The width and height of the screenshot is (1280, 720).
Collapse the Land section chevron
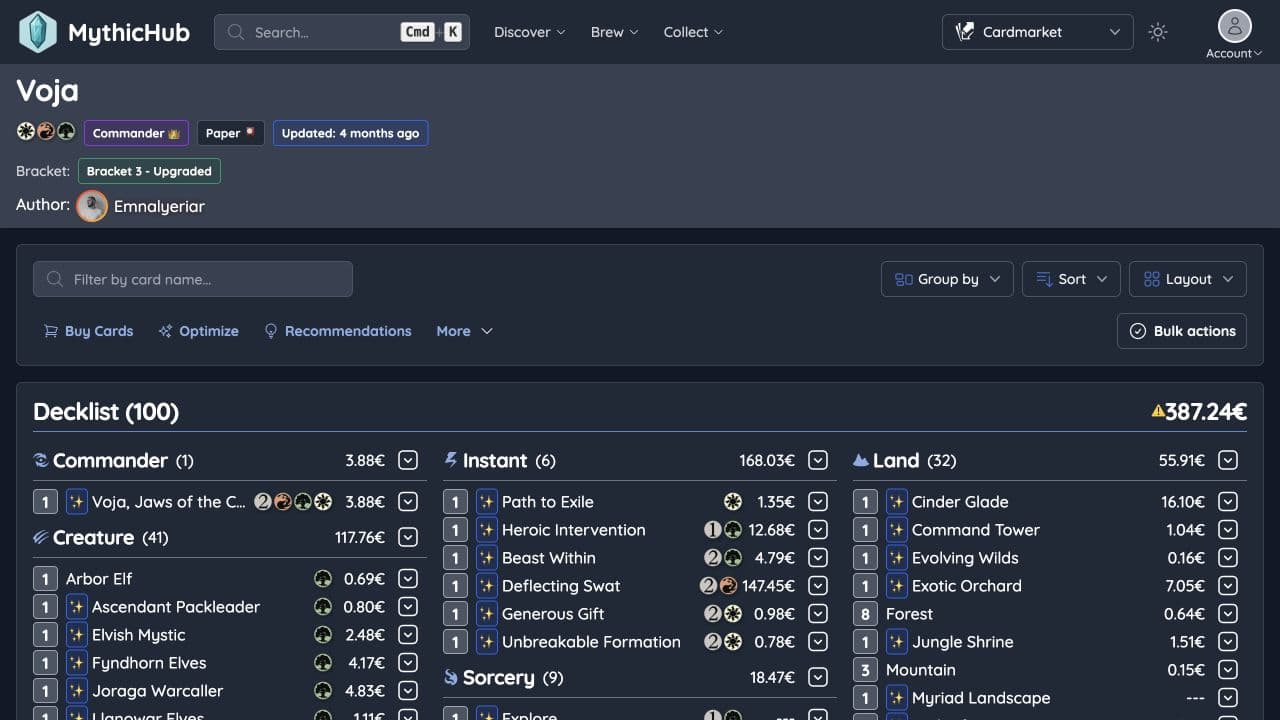[x=1228, y=460]
